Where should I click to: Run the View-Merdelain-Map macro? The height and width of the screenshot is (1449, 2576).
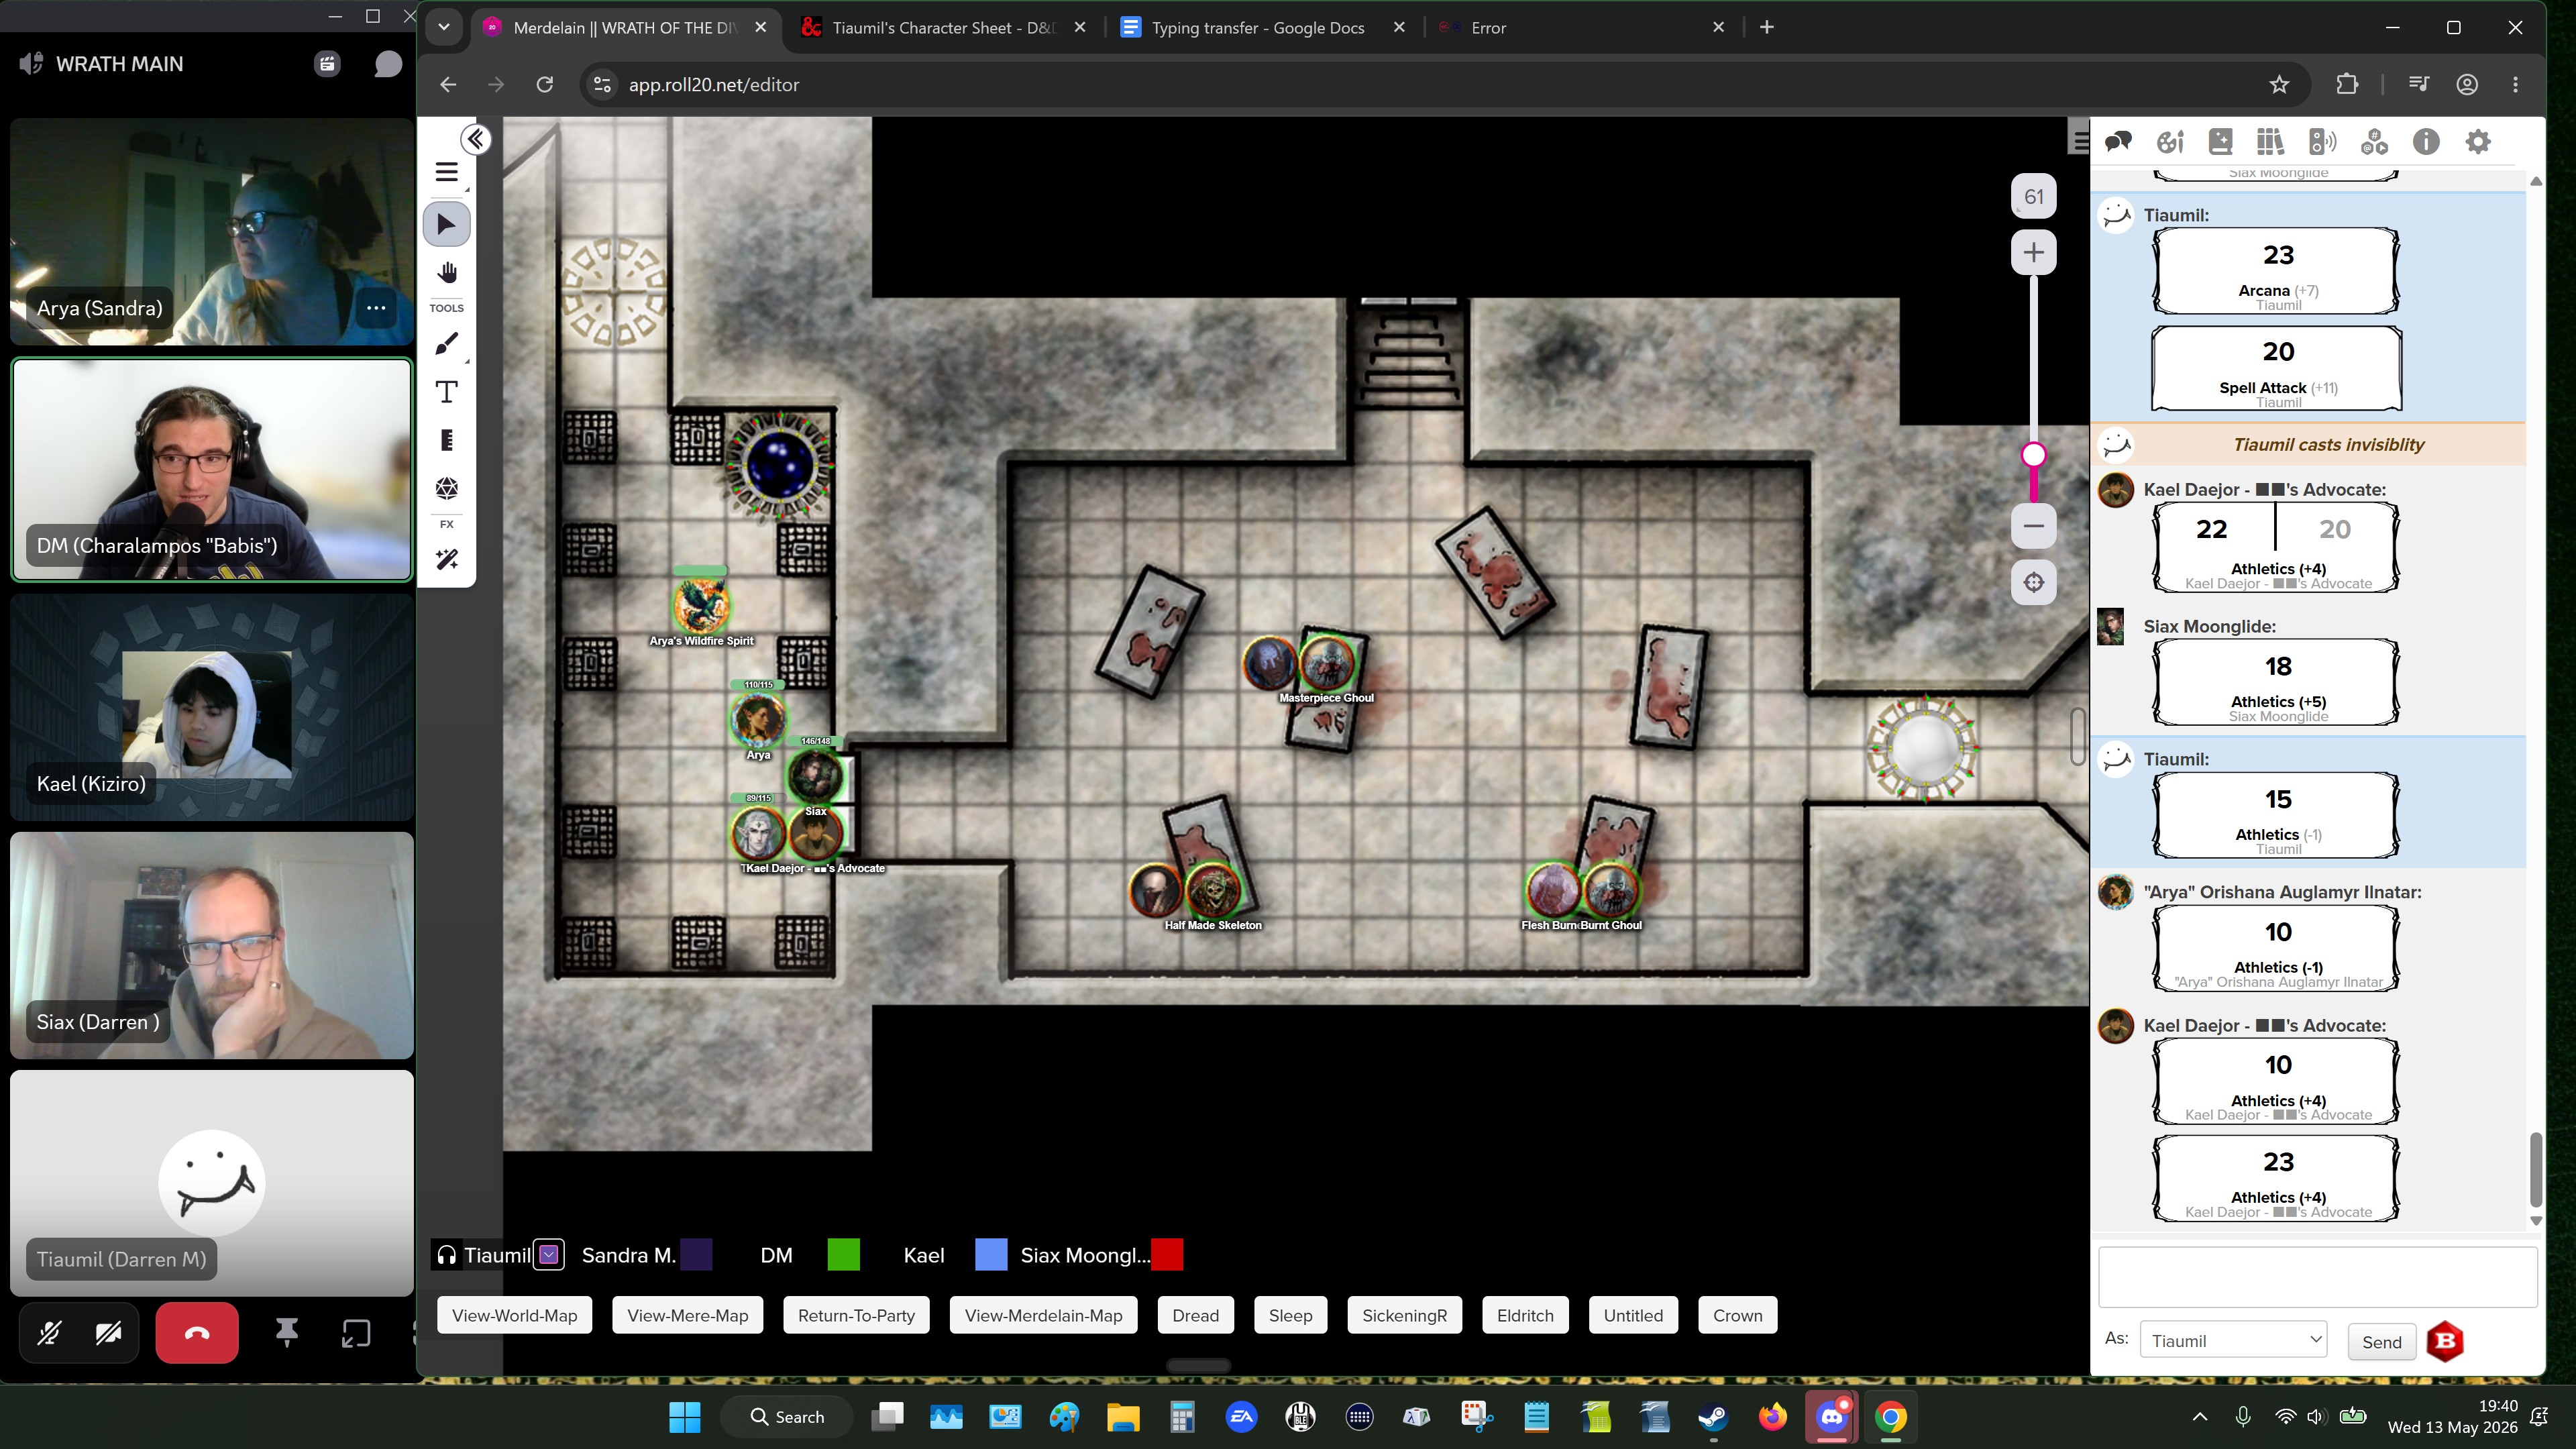1043,1315
